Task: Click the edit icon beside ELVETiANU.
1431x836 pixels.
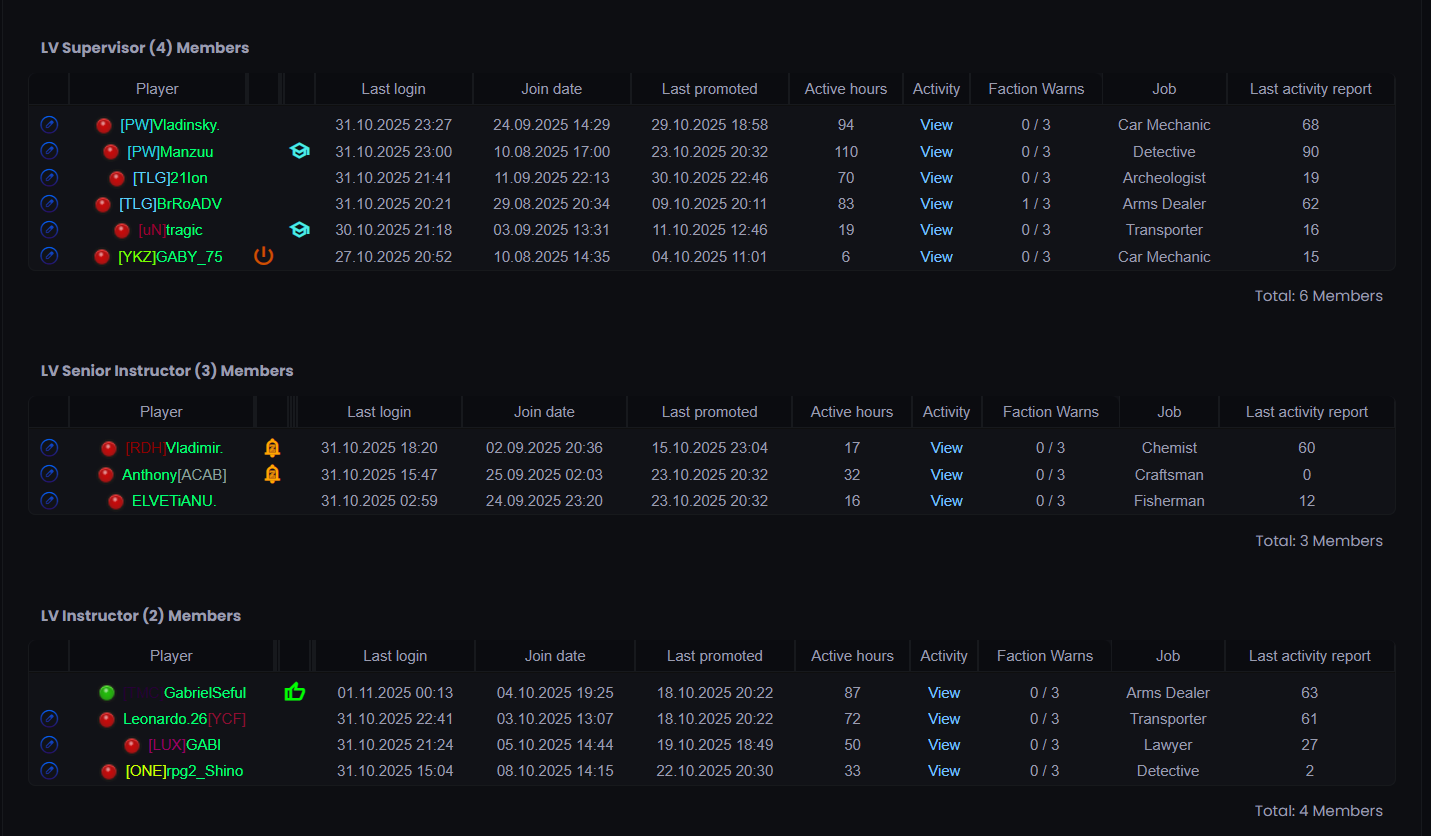Action: click(x=49, y=500)
